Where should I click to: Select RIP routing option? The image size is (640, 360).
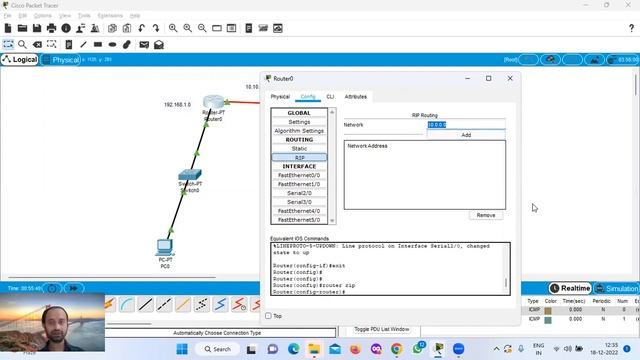(x=299, y=158)
